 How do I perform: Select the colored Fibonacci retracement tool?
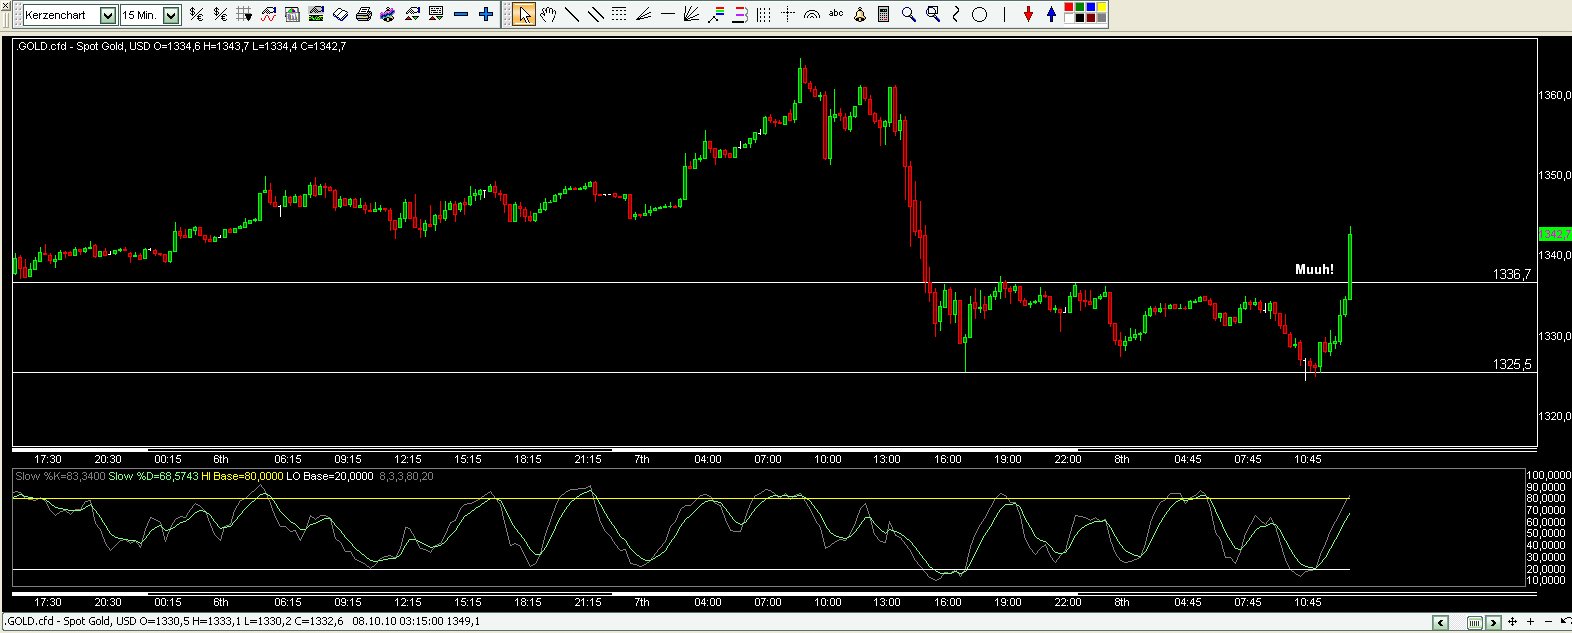716,14
